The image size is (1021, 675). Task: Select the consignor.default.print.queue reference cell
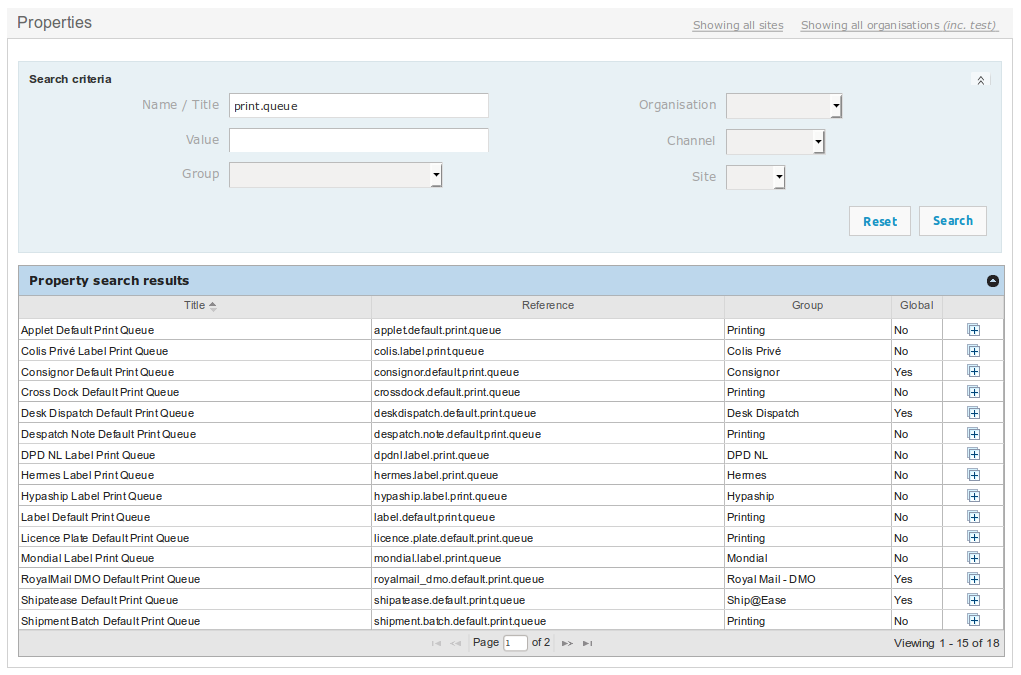pos(548,372)
